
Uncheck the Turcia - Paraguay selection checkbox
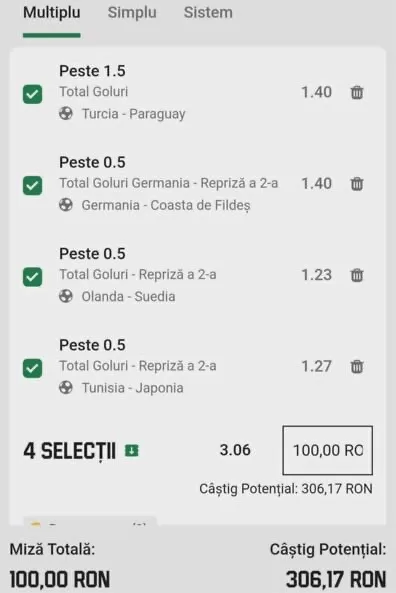pyautogui.click(x=33, y=94)
